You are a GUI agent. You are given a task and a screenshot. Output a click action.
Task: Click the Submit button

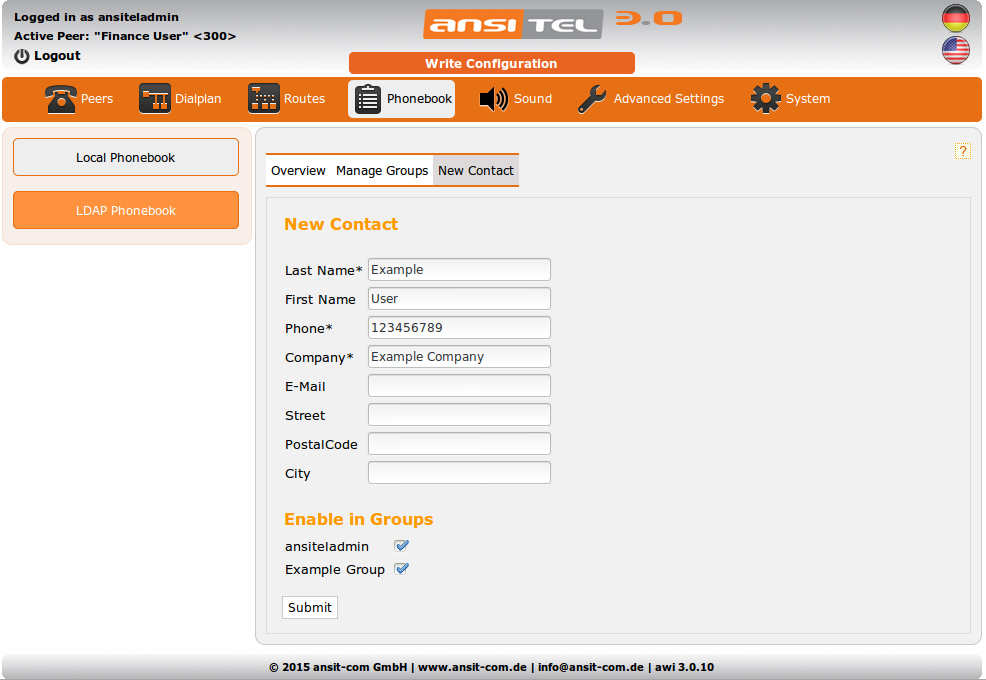[x=310, y=607]
